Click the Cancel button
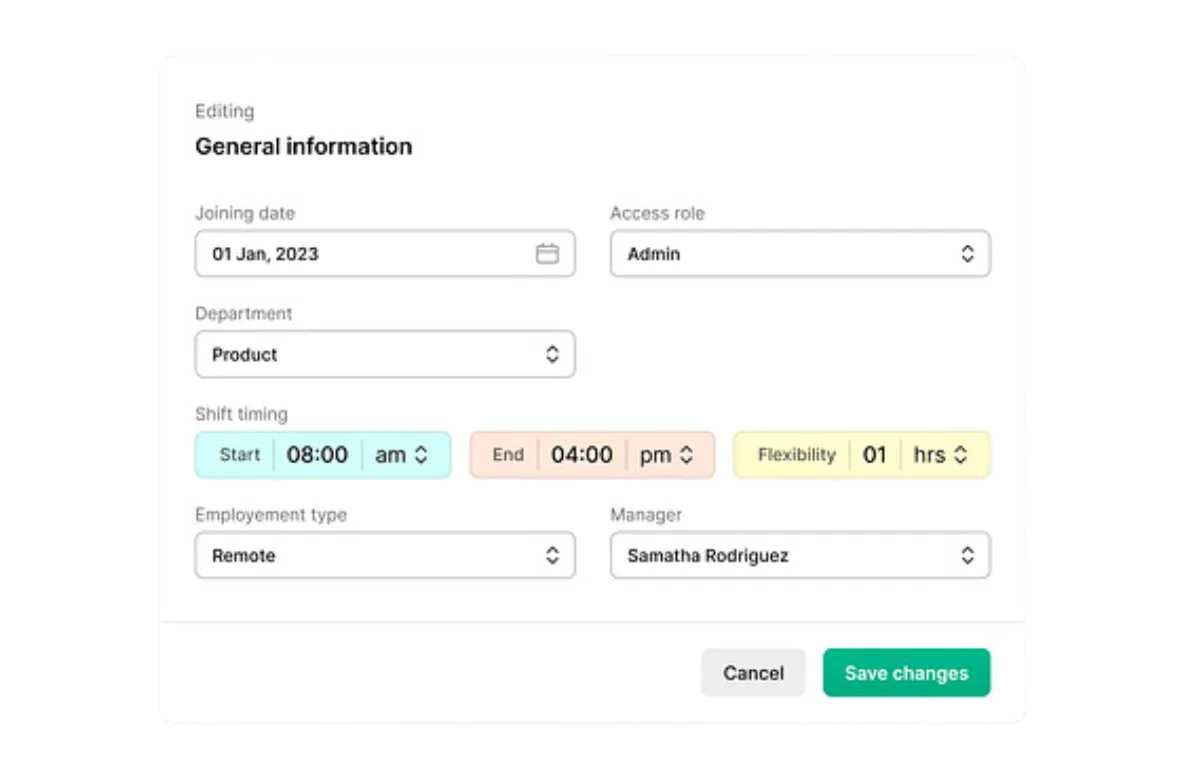This screenshot has width=1200, height=780. click(x=753, y=673)
